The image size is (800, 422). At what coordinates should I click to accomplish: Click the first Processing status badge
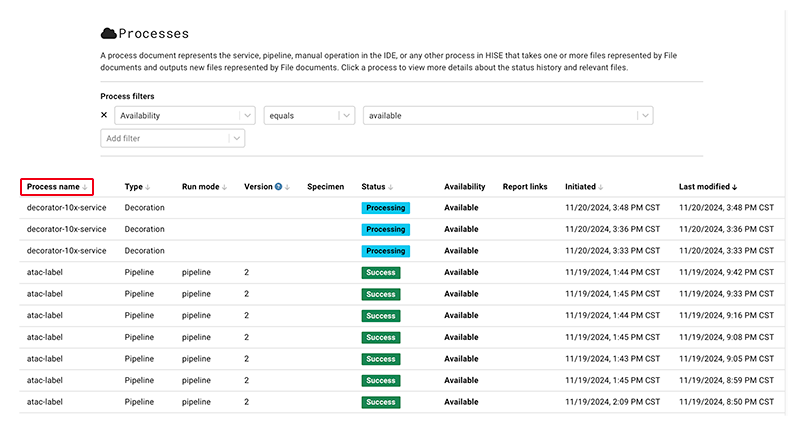click(x=385, y=208)
